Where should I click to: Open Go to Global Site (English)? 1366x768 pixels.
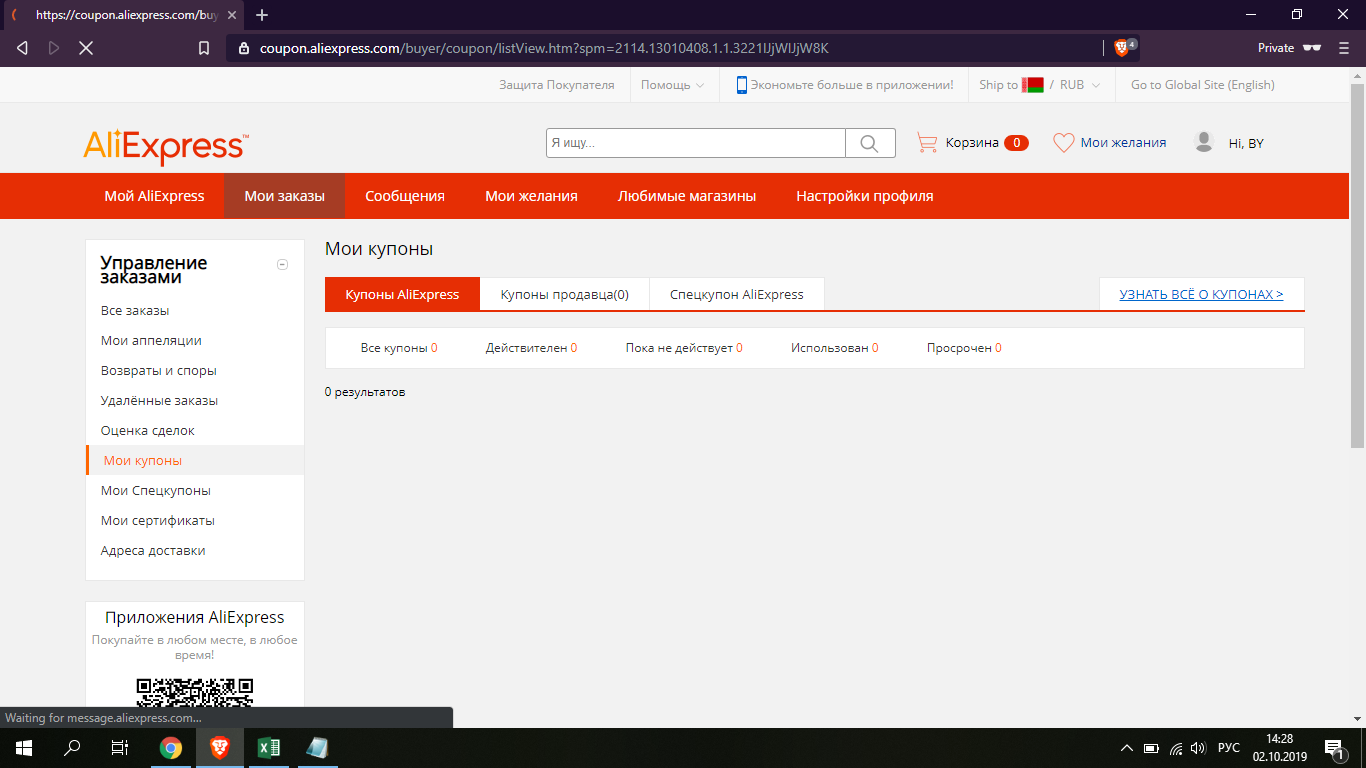click(1203, 85)
